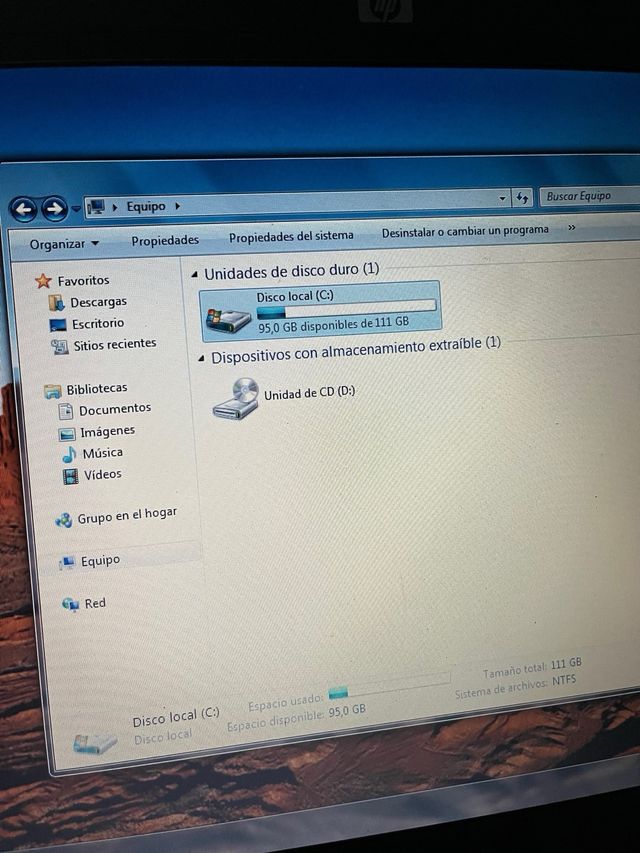Collapse Dispositivos con almacenamiento extraíble group
This screenshot has width=640, height=853.
[x=202, y=357]
